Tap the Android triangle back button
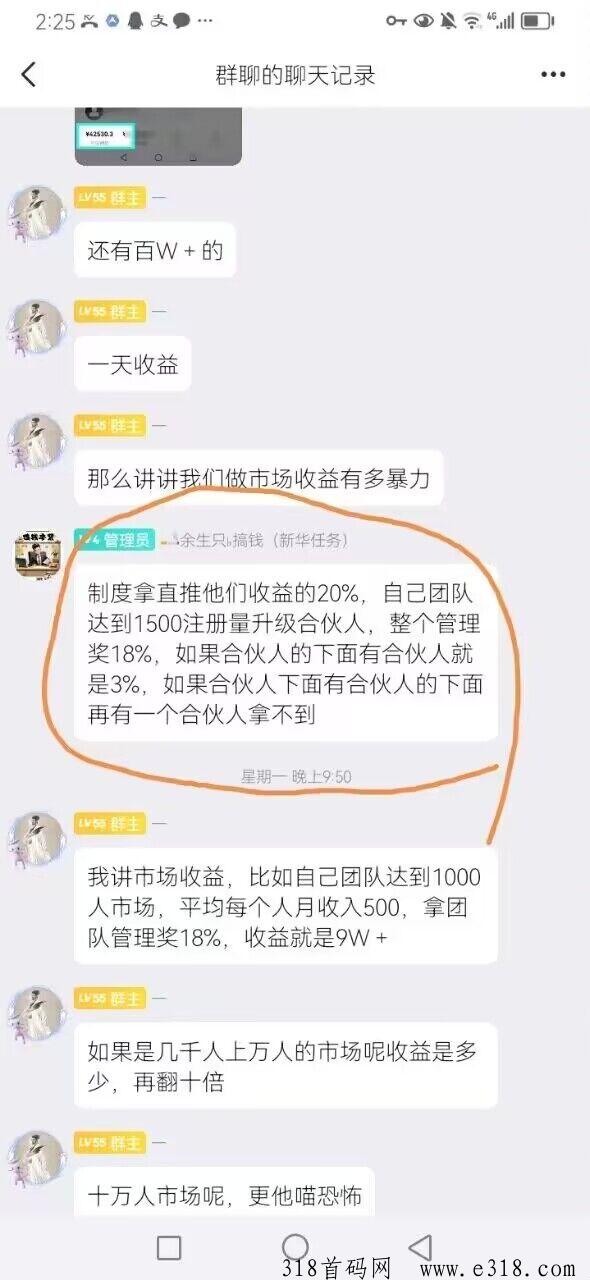 (x=421, y=1246)
